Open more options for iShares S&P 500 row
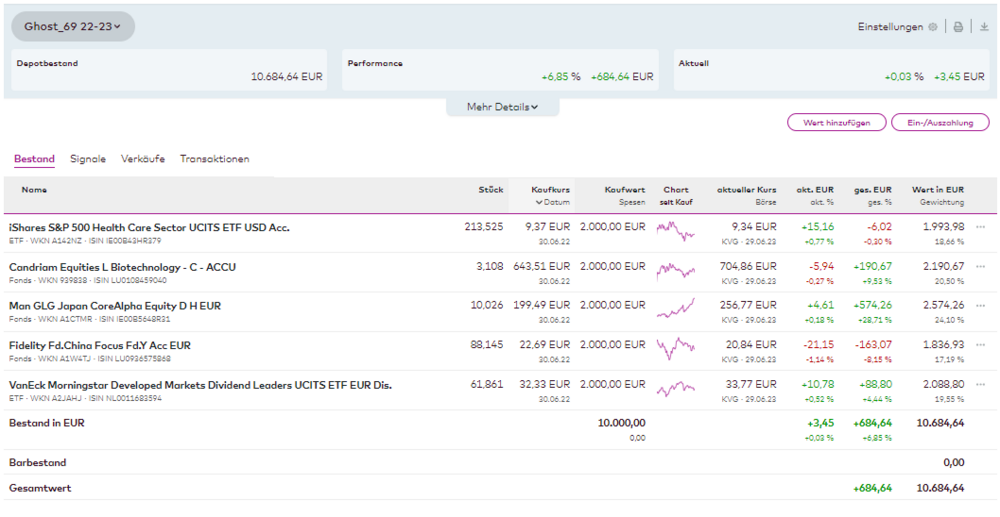Image resolution: width=1000 pixels, height=517 pixels. click(x=980, y=227)
